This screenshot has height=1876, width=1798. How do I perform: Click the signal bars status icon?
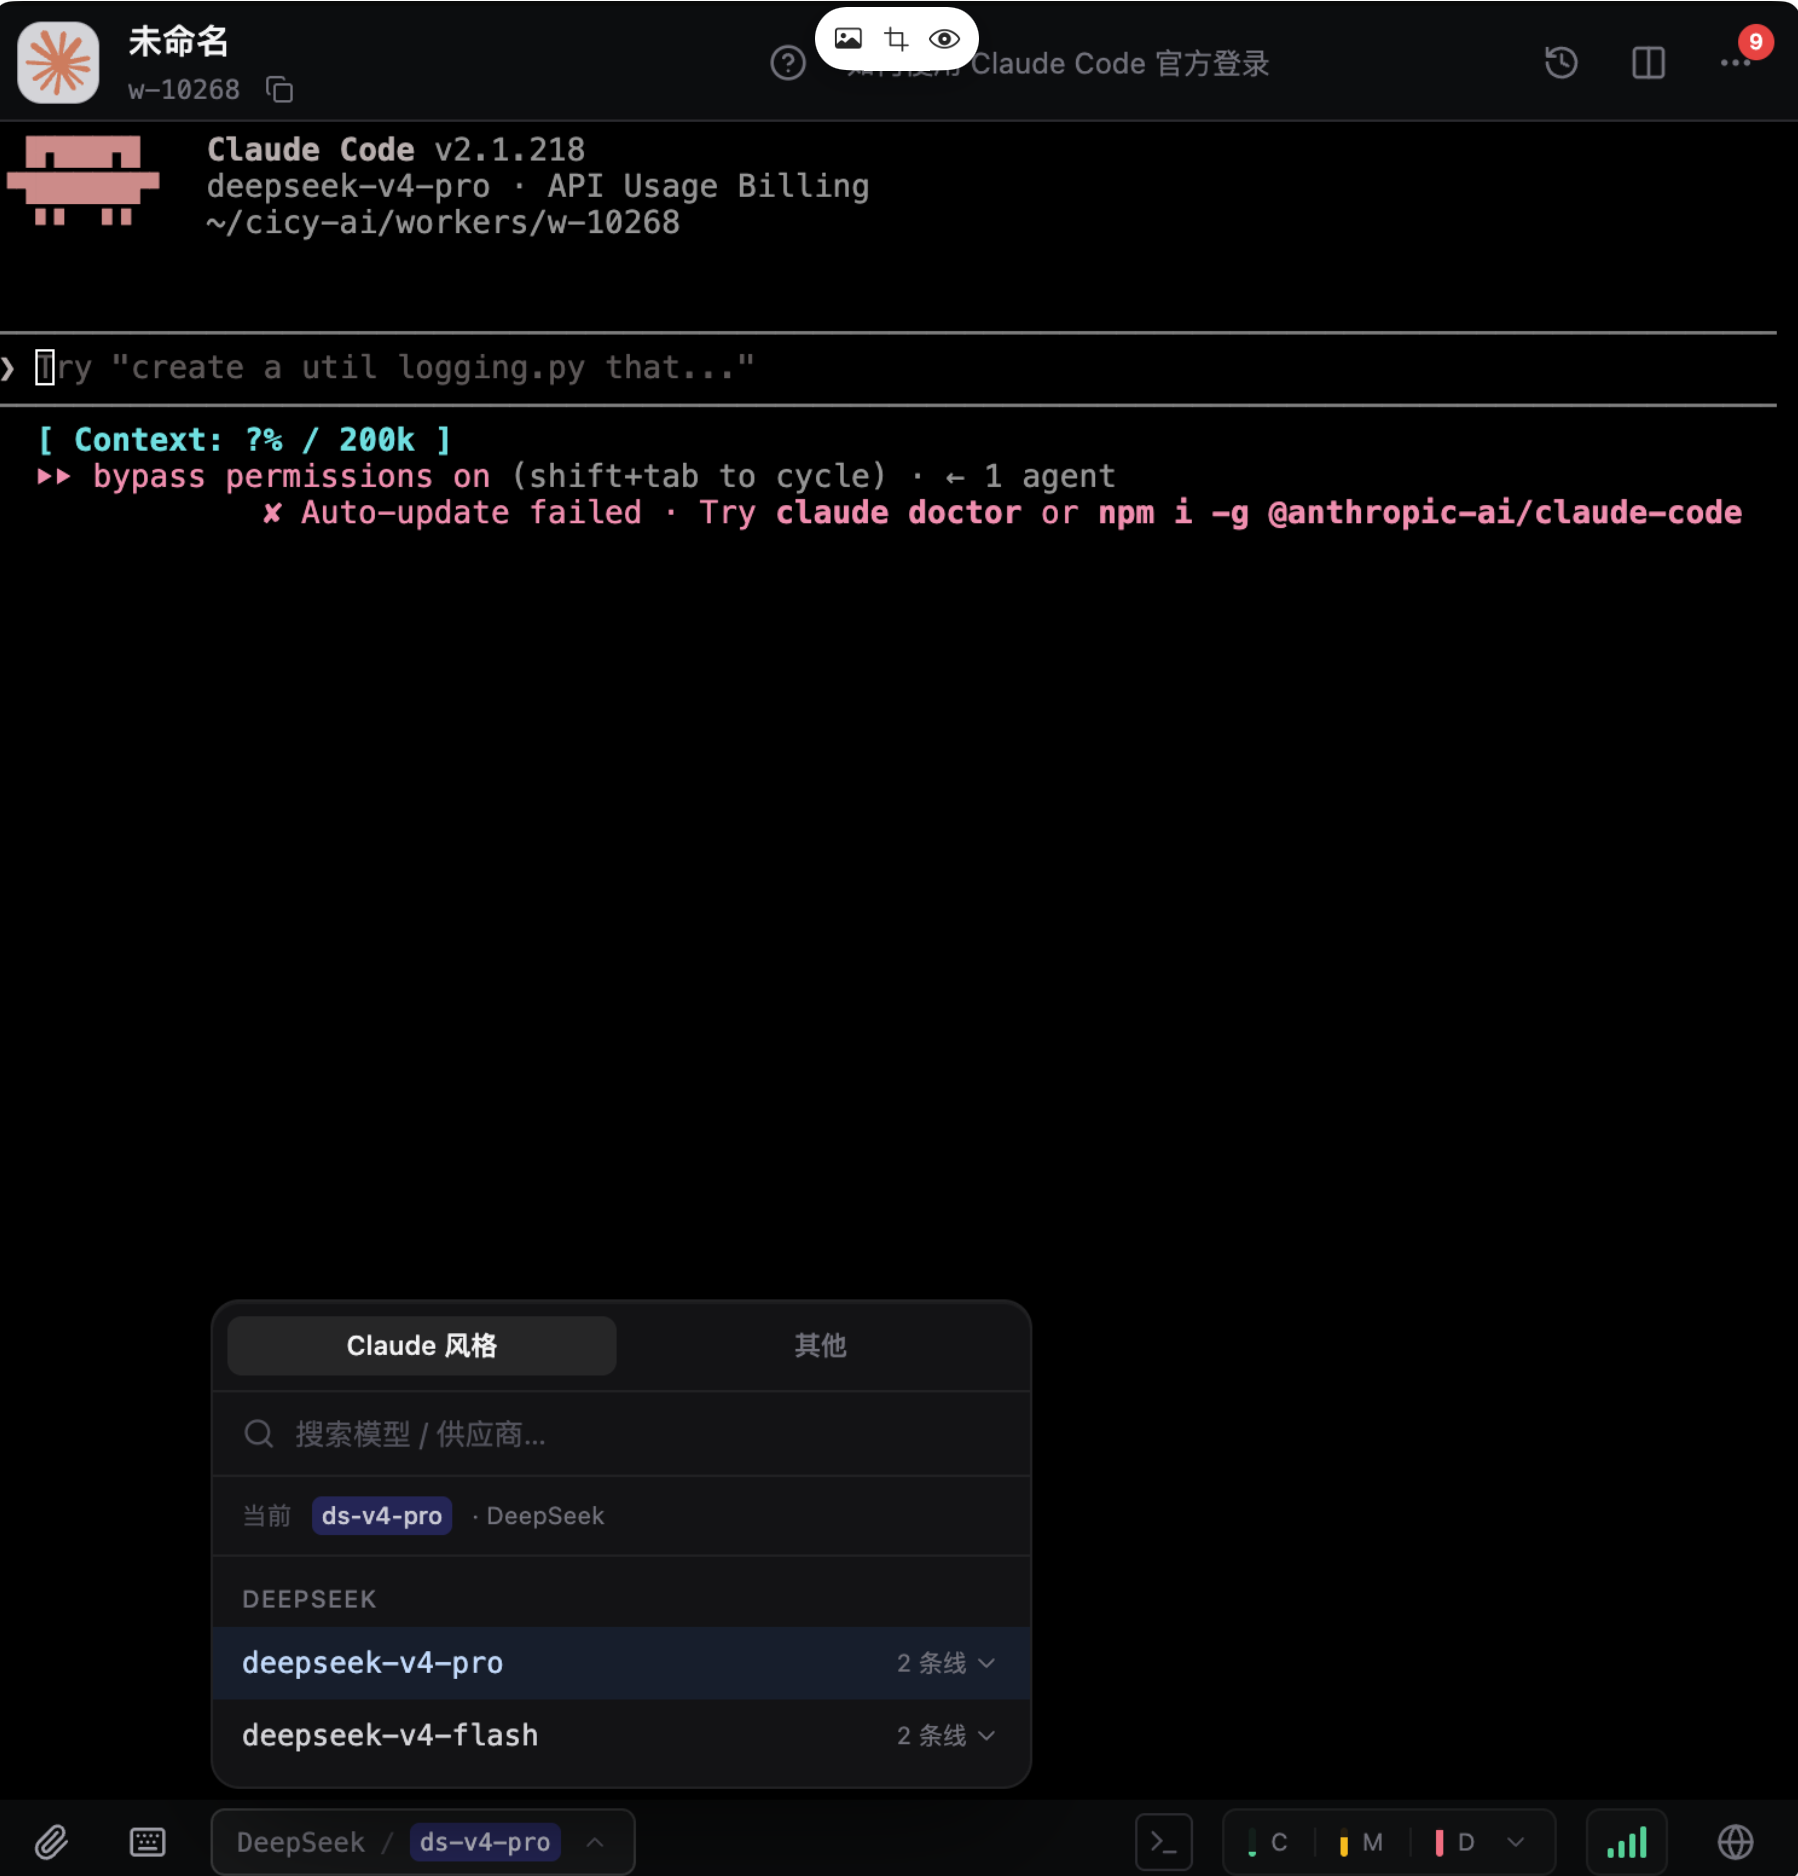[1627, 1841]
